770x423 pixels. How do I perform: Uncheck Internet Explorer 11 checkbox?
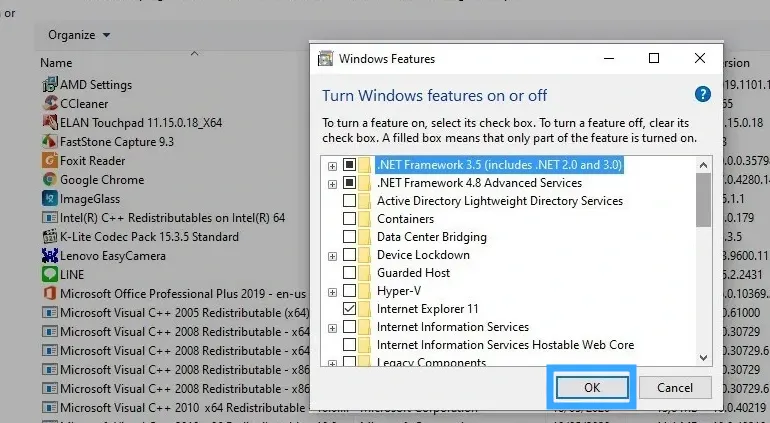(x=349, y=309)
